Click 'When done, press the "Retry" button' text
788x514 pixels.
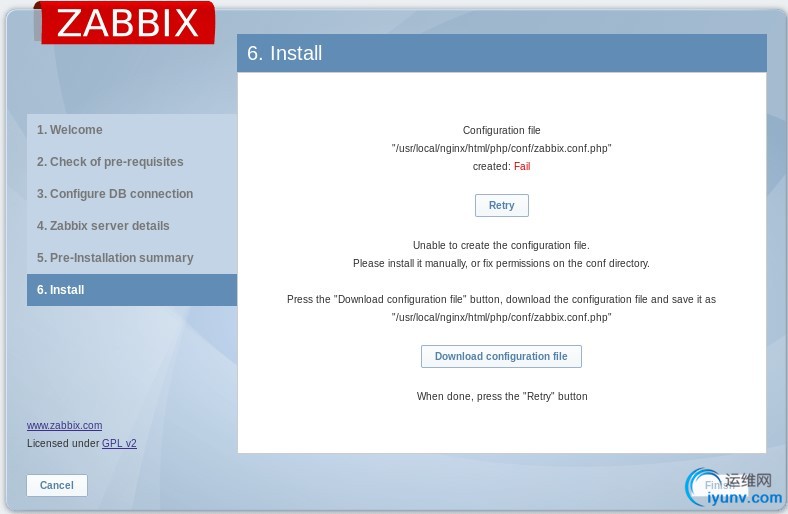tap(502, 396)
